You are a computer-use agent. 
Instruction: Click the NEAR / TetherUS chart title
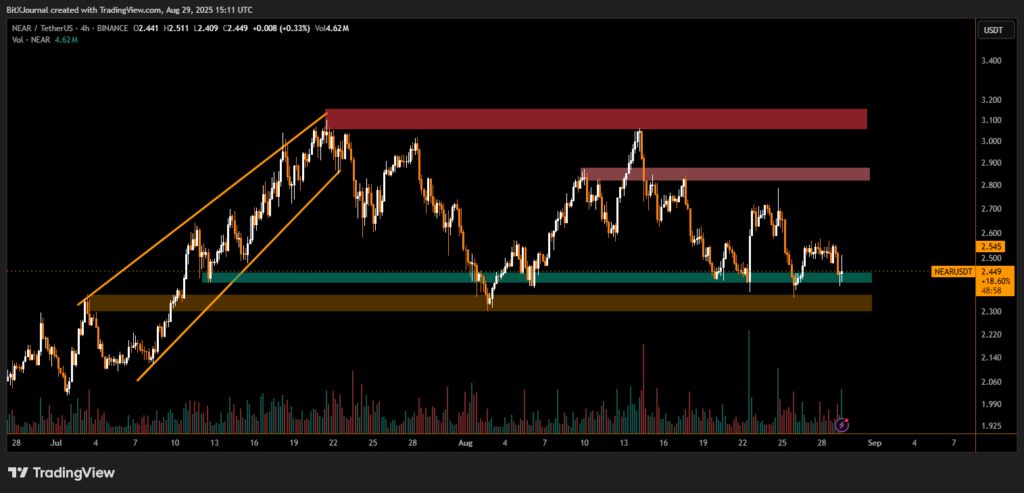50,30
